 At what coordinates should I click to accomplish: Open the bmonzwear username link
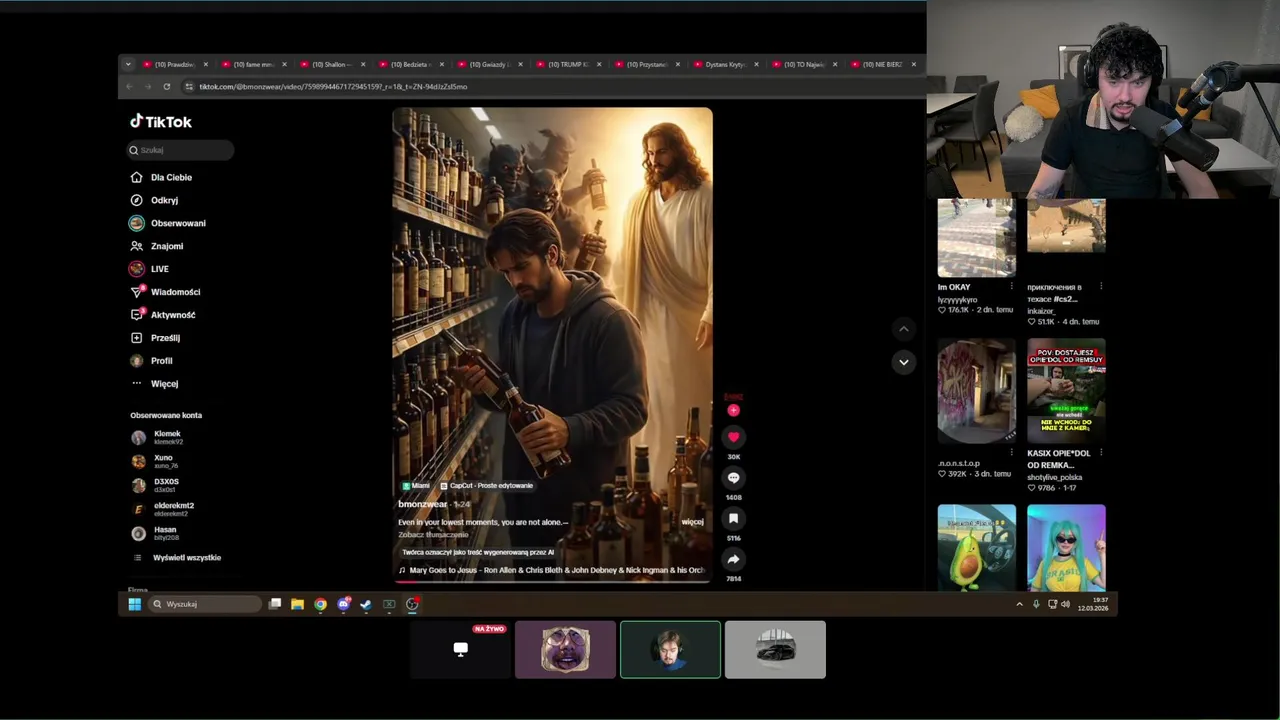(x=422, y=504)
